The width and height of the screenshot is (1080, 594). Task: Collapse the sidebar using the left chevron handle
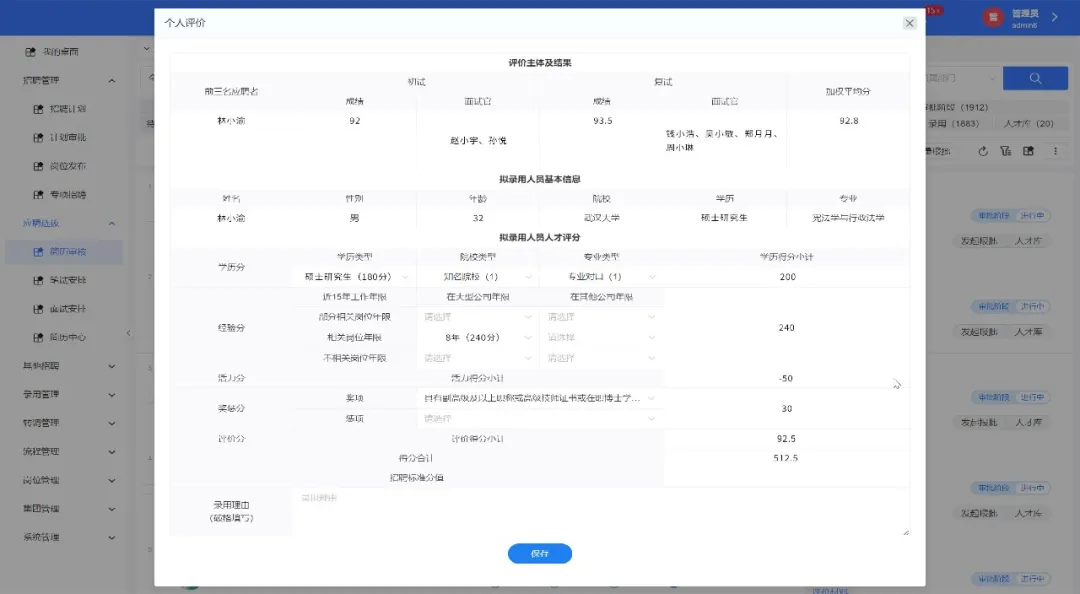click(128, 334)
